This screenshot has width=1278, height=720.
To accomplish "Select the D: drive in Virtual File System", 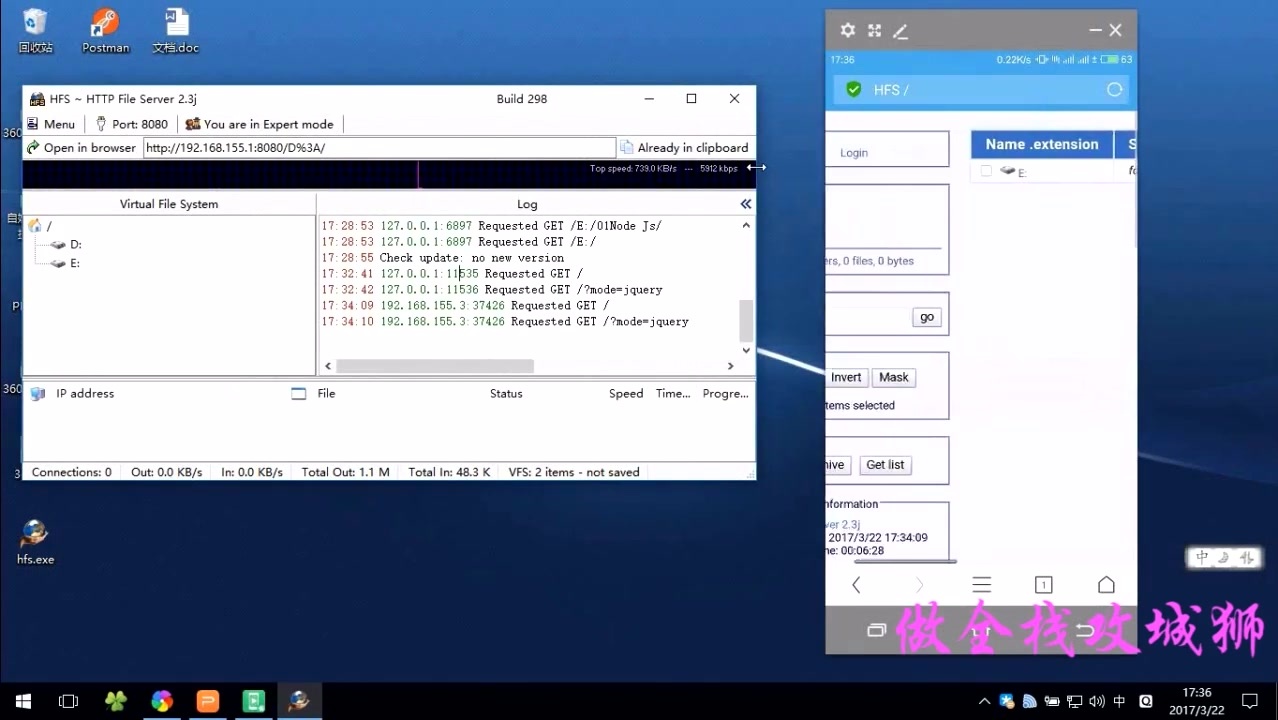I will click(66, 245).
